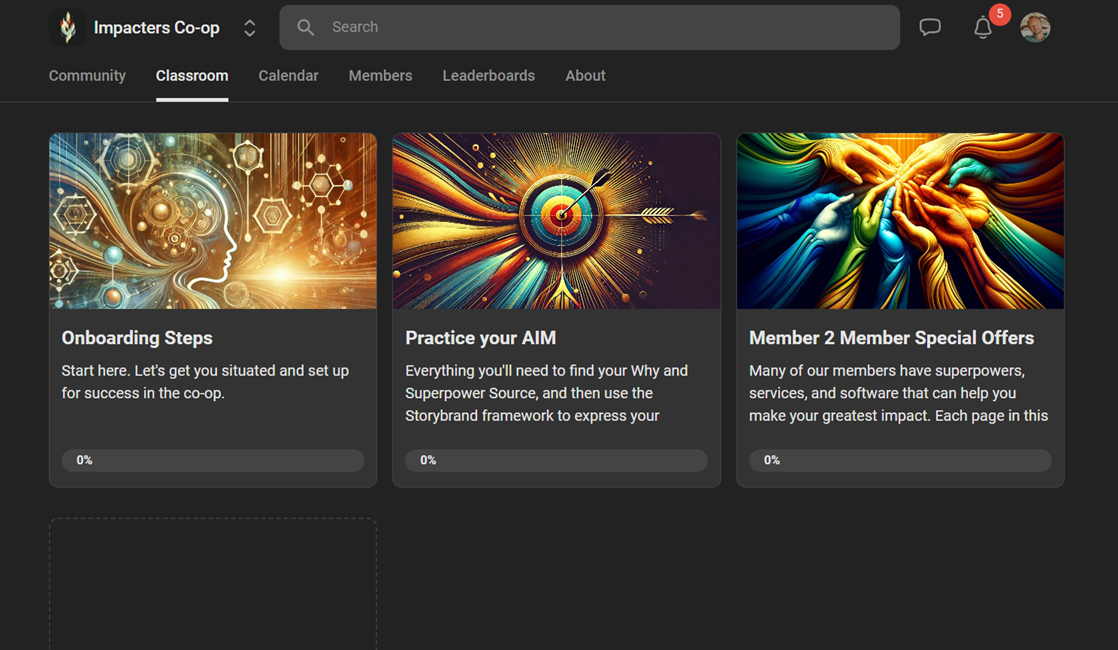
Task: Select the Classroom tab
Action: coord(192,76)
